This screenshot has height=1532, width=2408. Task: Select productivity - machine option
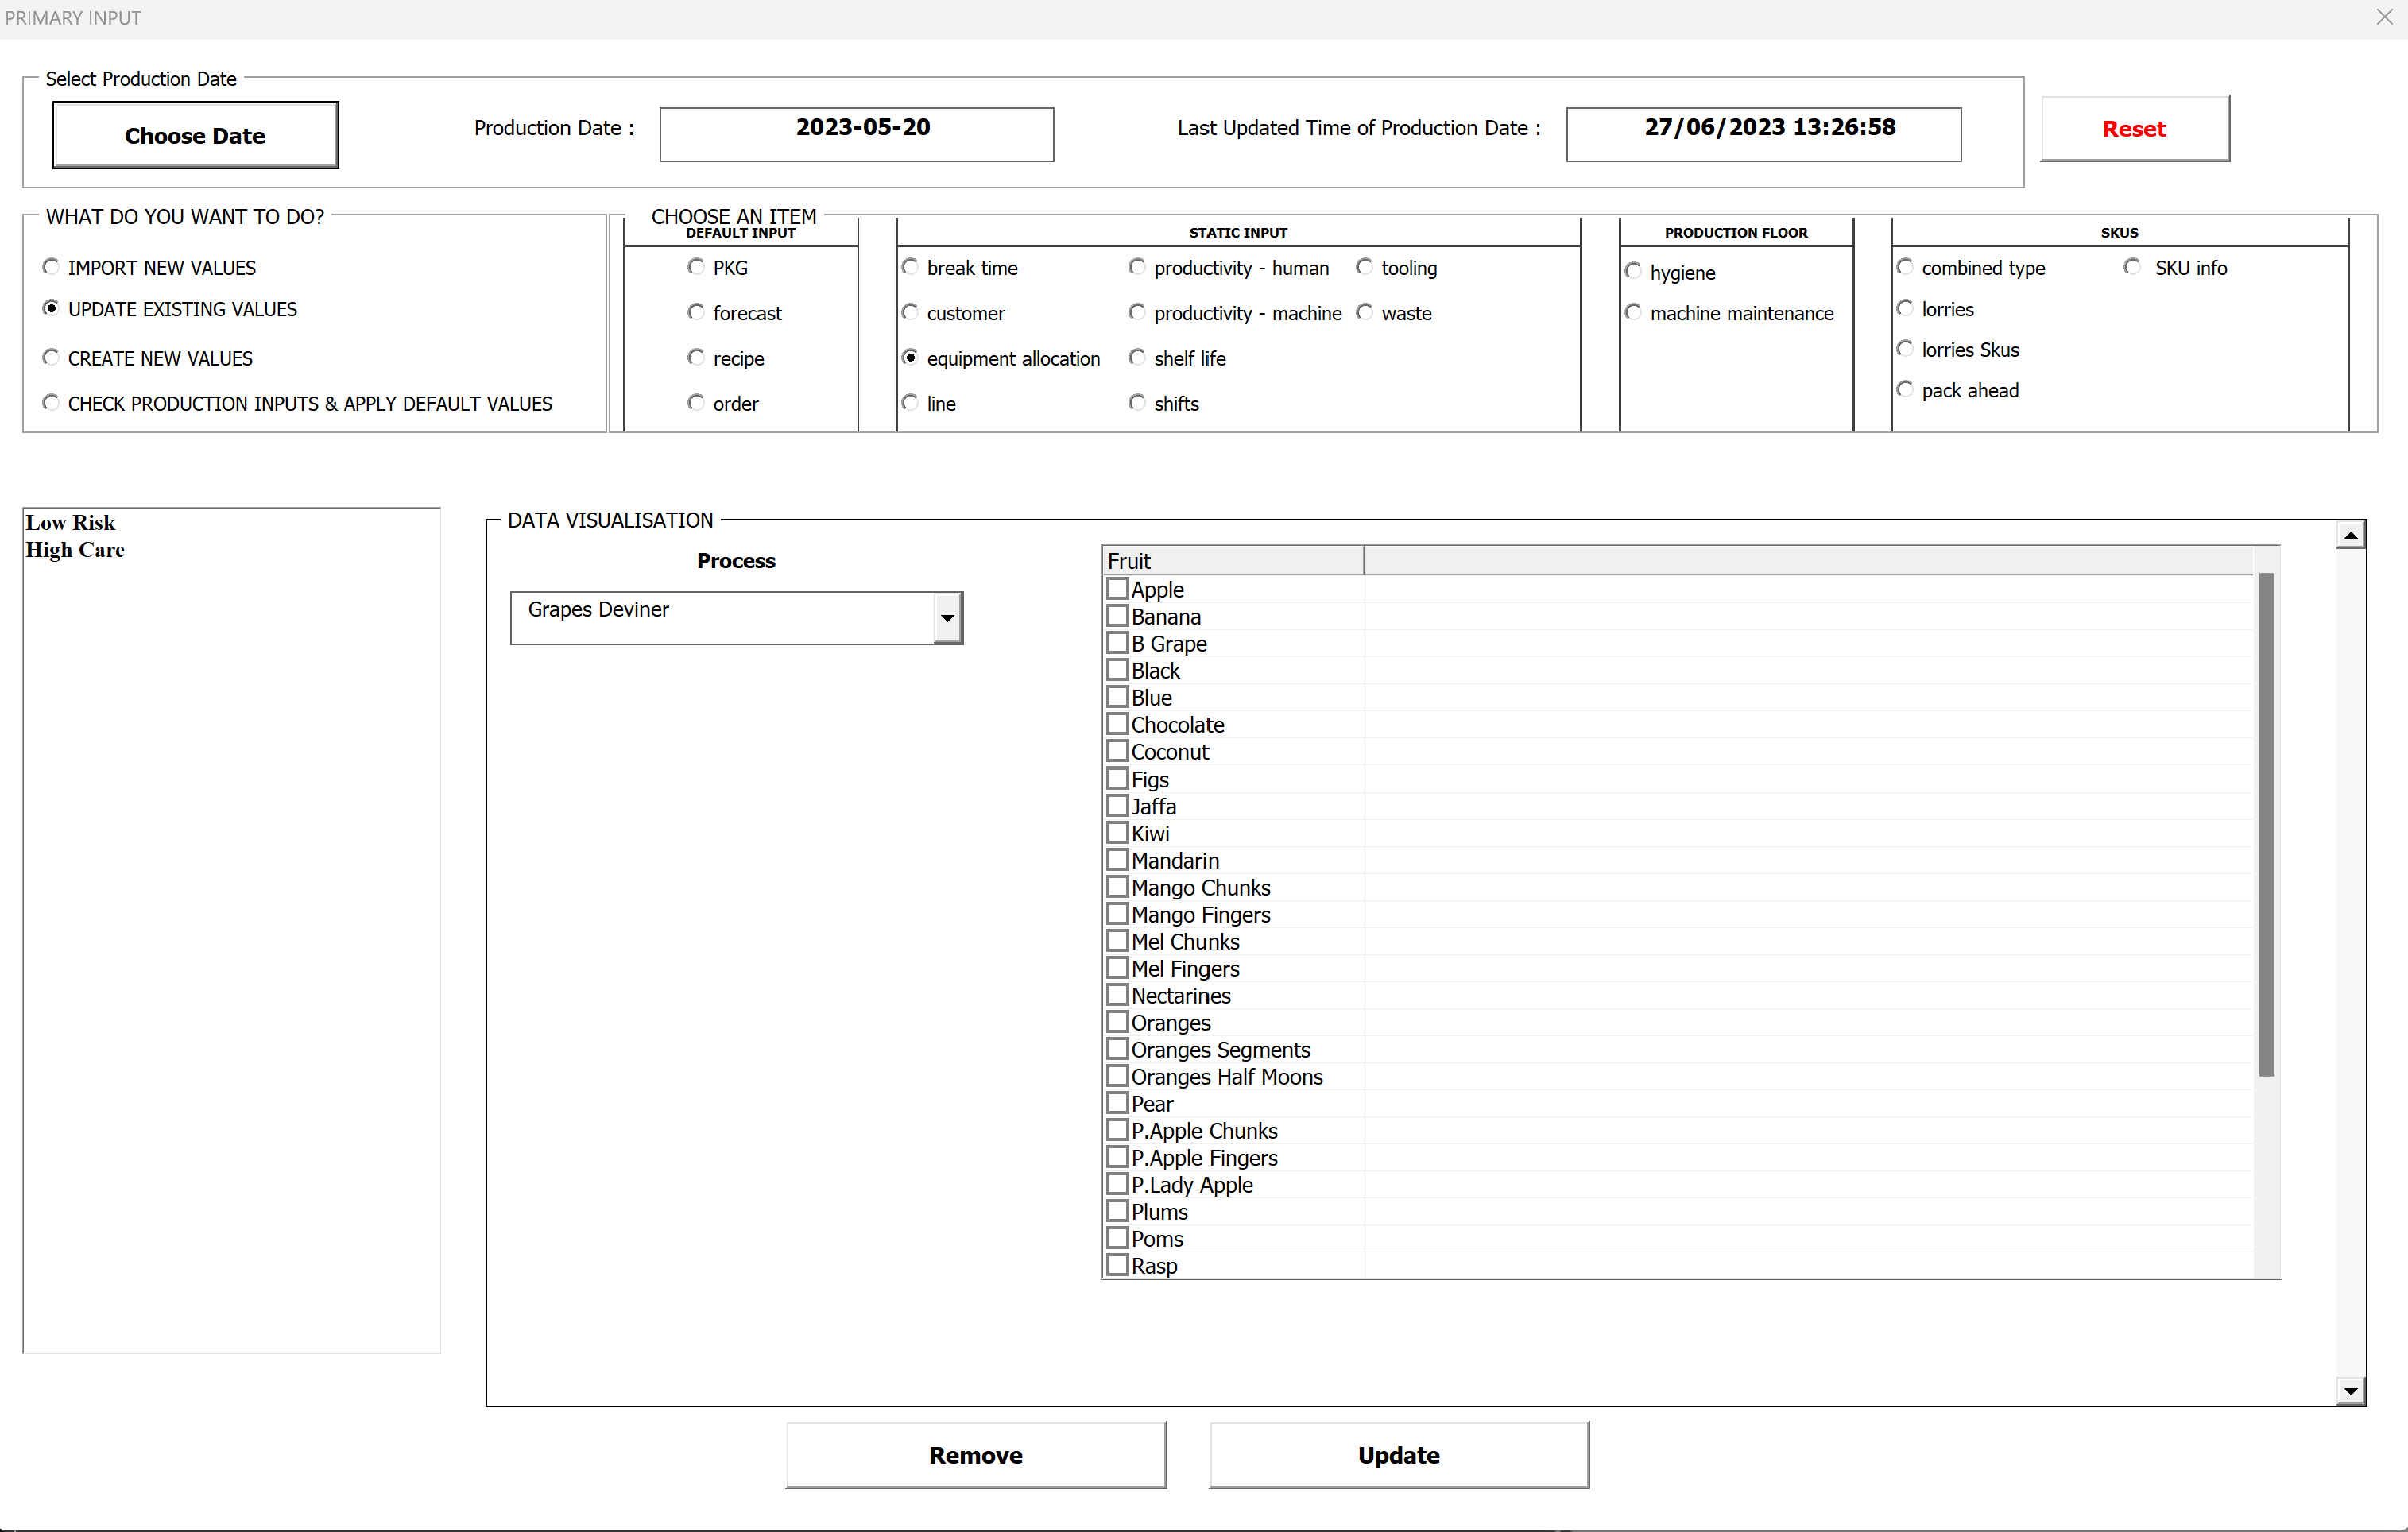click(1137, 312)
